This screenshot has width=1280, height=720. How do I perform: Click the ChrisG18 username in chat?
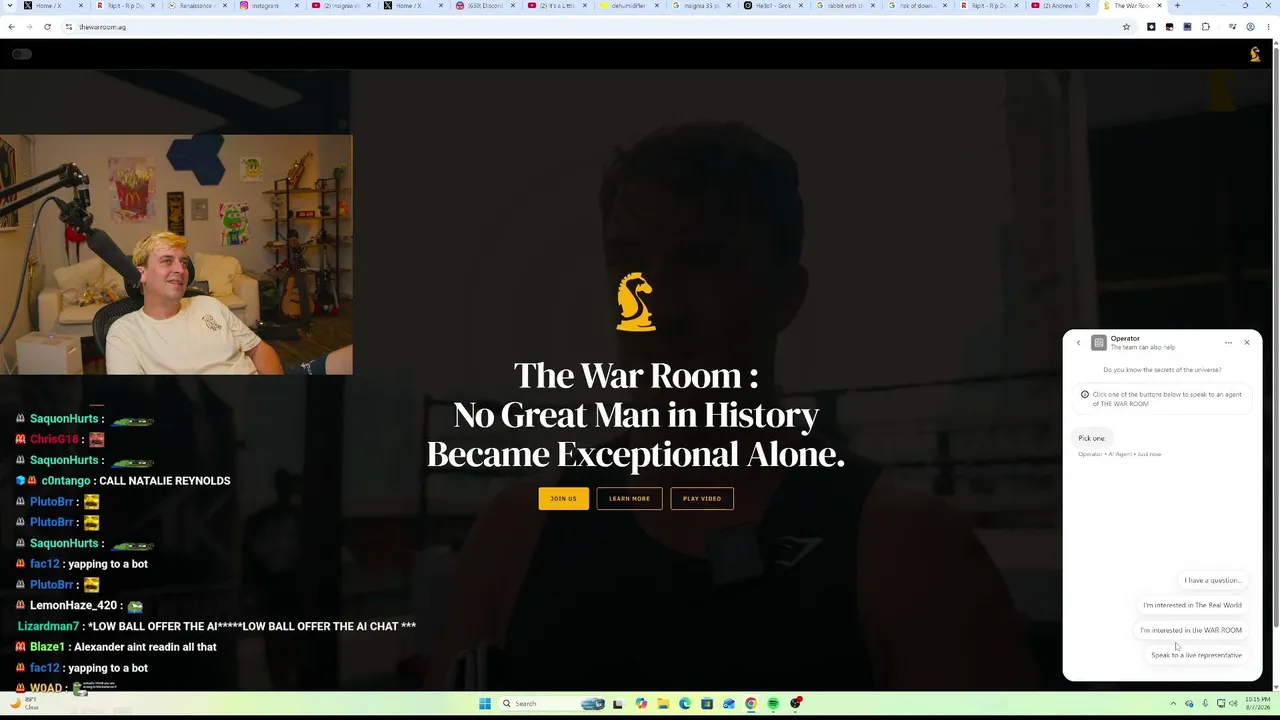pos(54,439)
